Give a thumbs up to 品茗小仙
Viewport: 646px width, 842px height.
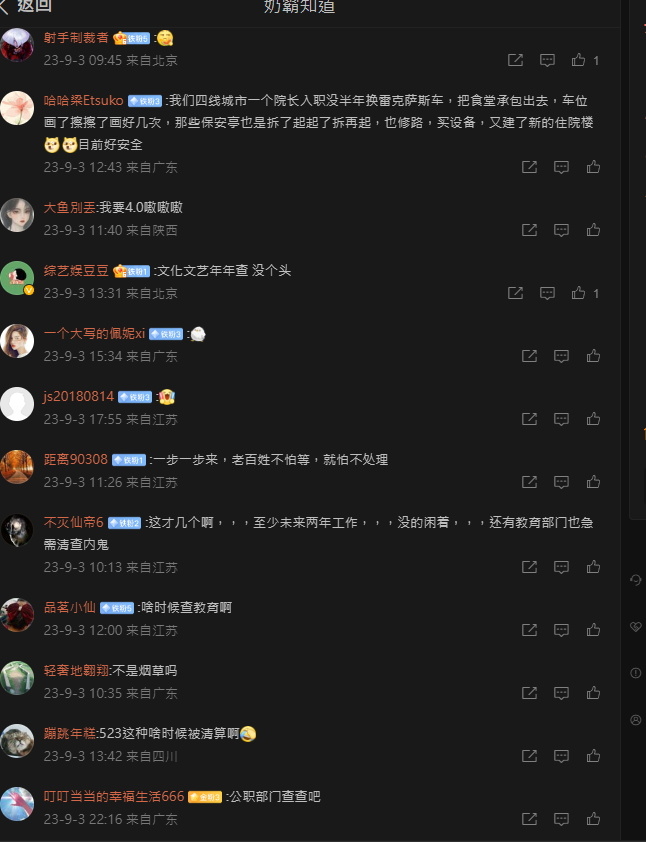click(593, 630)
